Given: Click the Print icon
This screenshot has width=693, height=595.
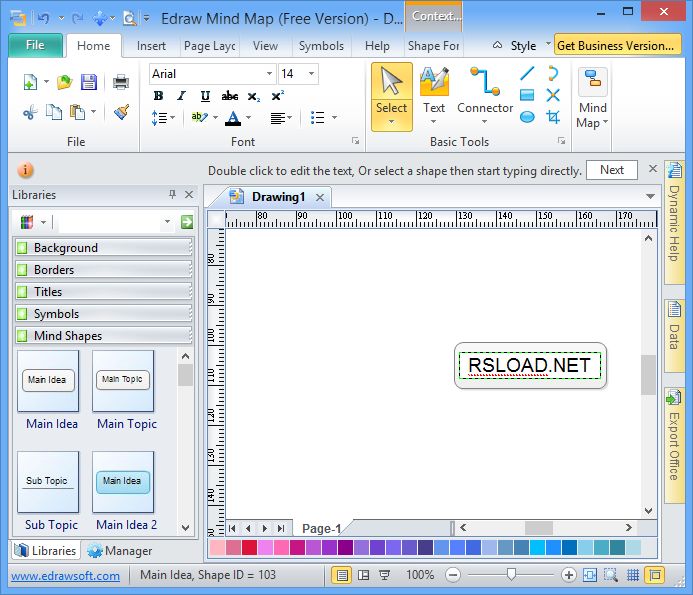Looking at the screenshot, I should pos(121,82).
